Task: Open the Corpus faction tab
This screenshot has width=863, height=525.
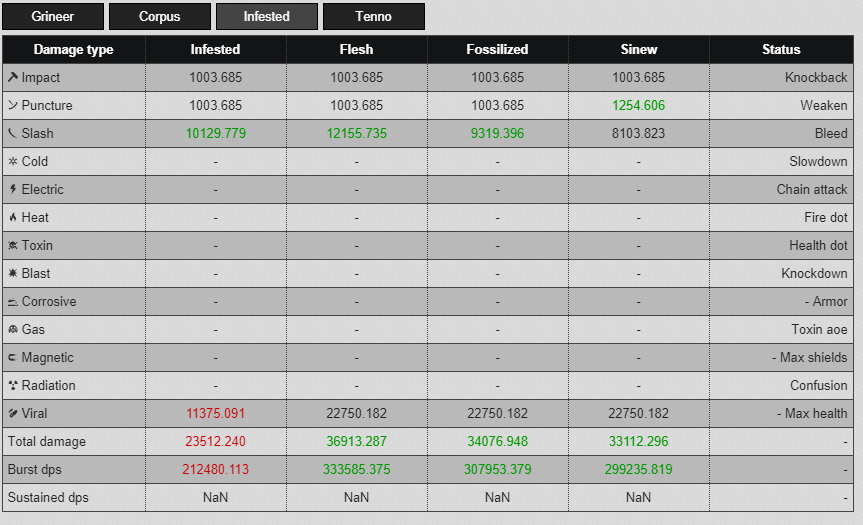Action: (x=160, y=17)
